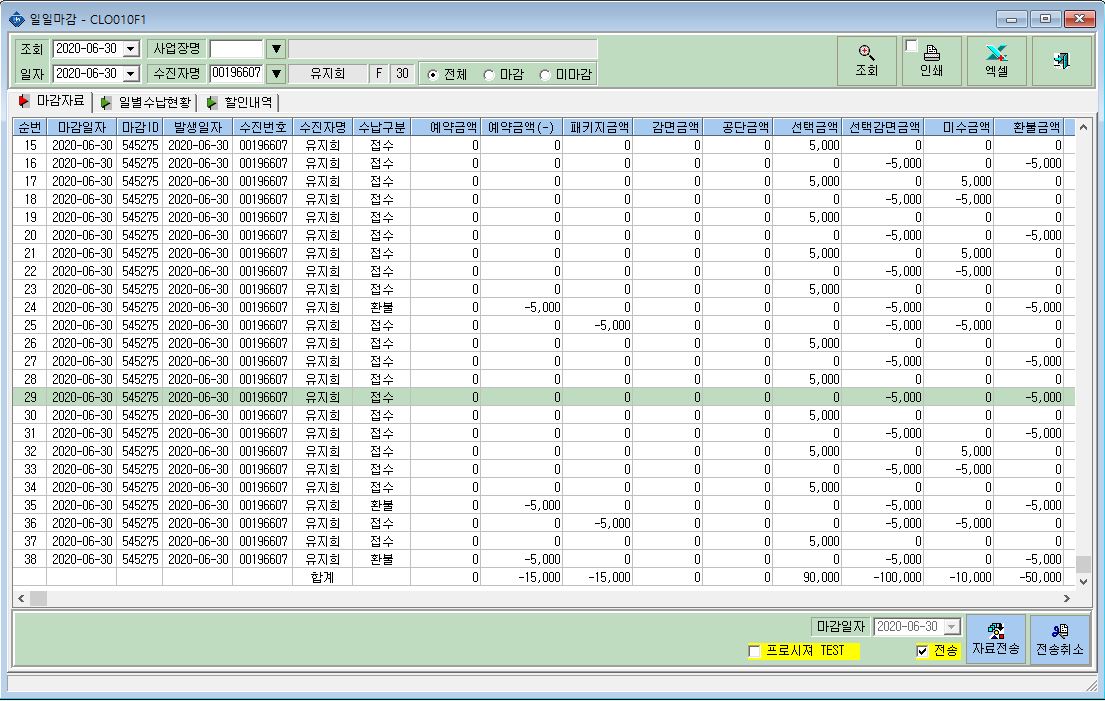
Task: Select the 미마감 radio button
Action: pyautogui.click(x=545, y=75)
